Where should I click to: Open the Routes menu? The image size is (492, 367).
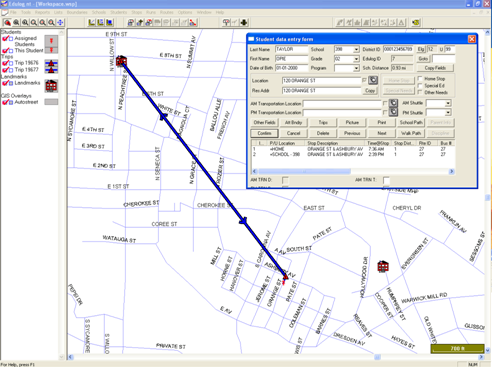tap(166, 12)
